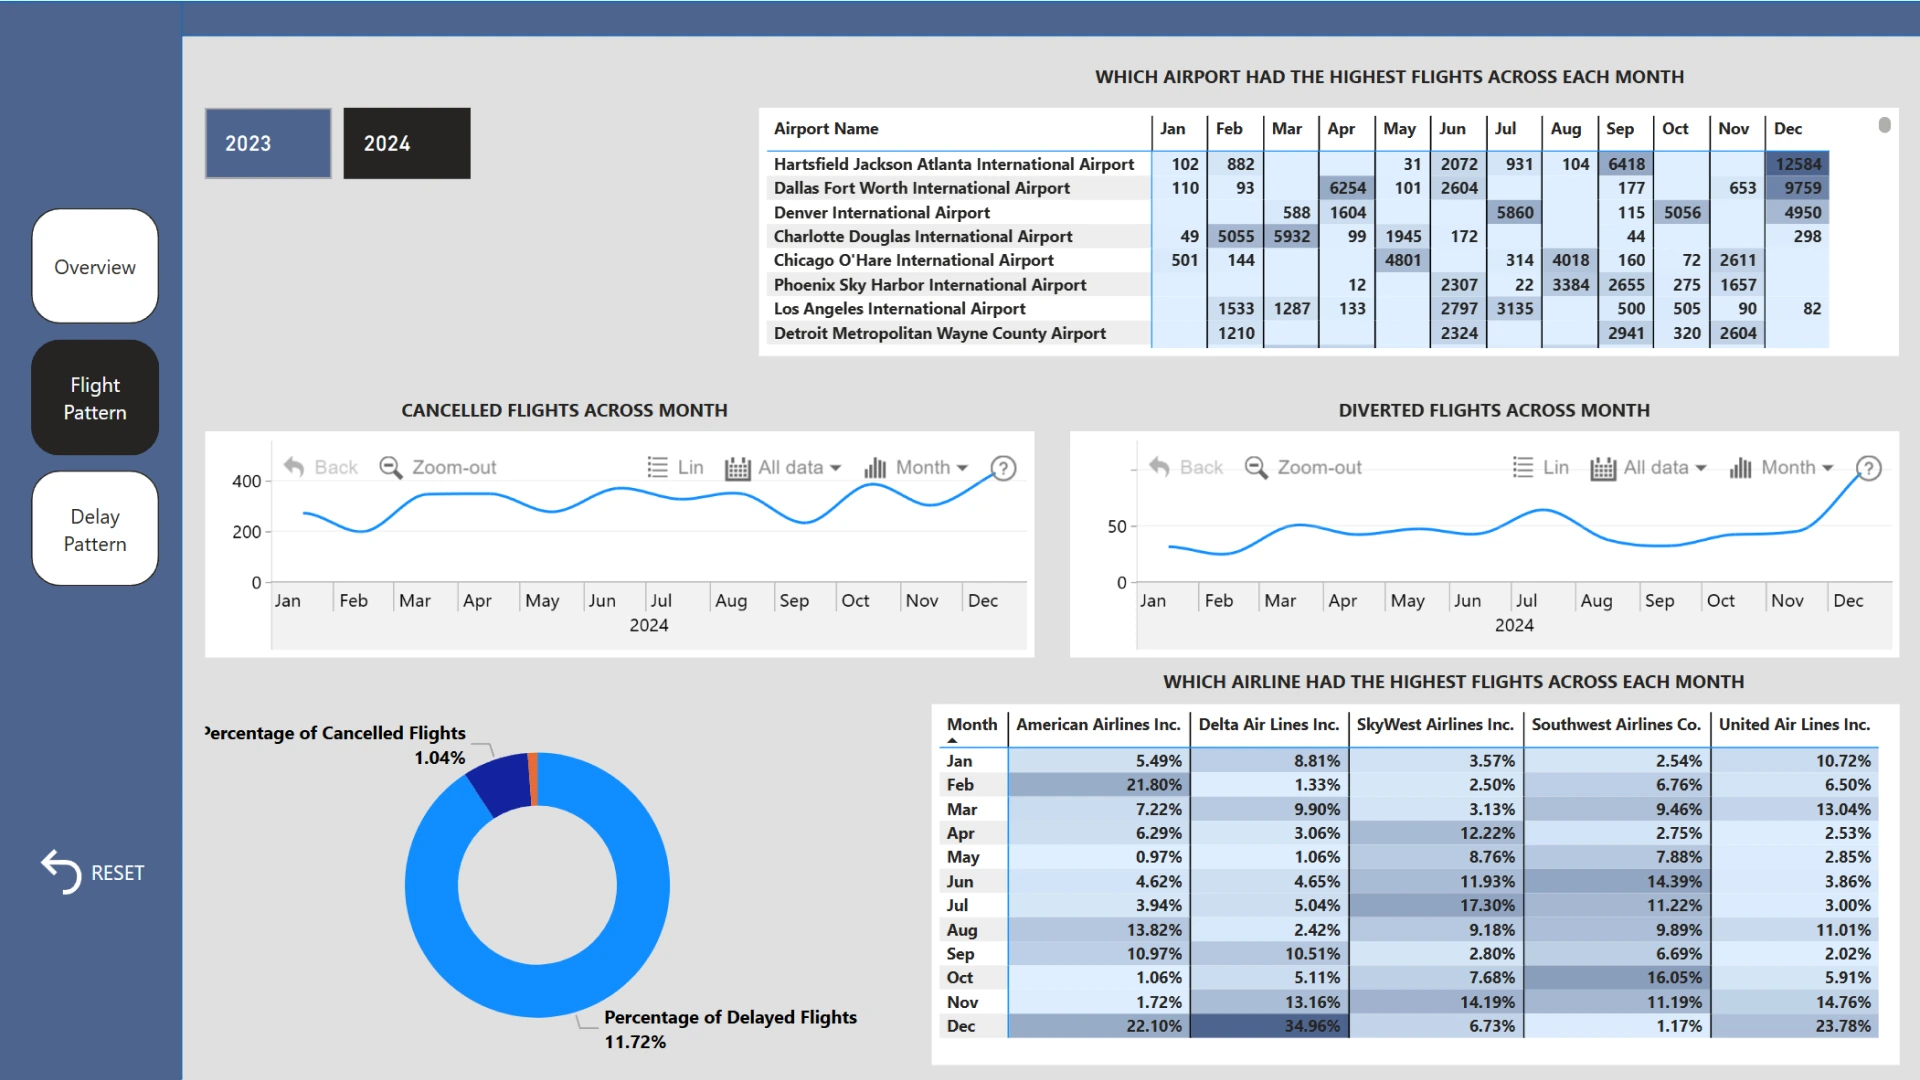Sort airline table by Month column header
Screen dimensions: 1920x1080
click(971, 724)
